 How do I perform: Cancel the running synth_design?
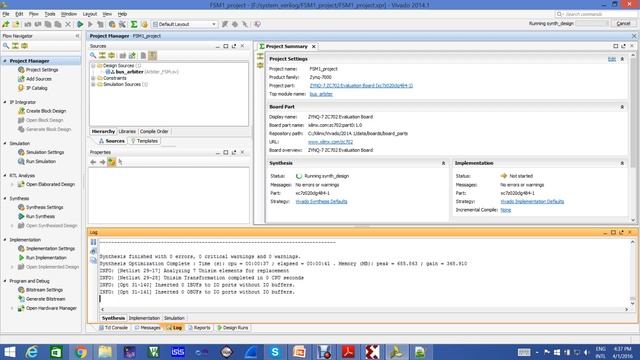pyautogui.click(x=623, y=24)
